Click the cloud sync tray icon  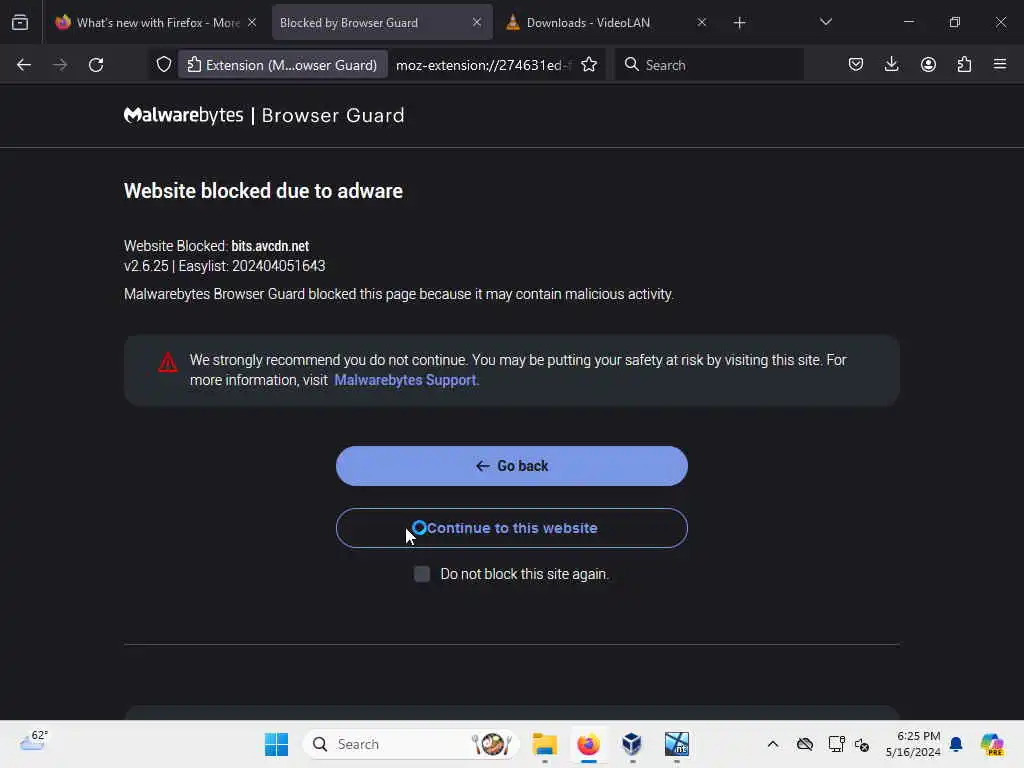(x=805, y=744)
